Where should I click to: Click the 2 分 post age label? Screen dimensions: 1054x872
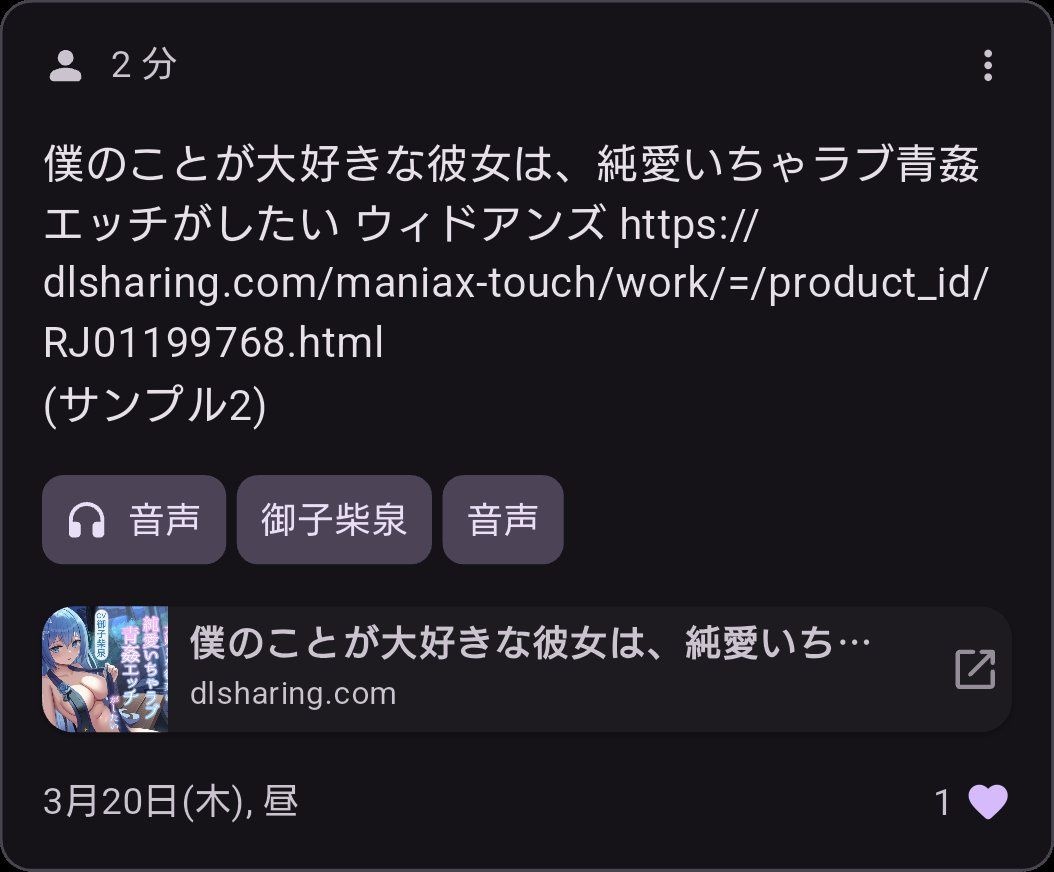(x=144, y=65)
